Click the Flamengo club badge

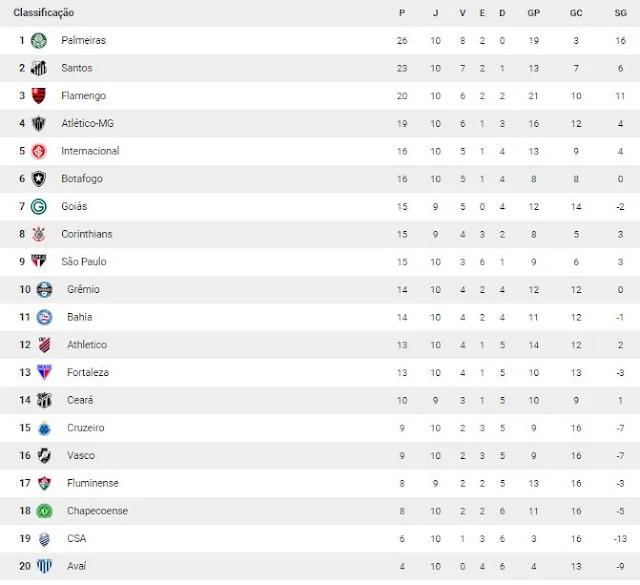[x=39, y=96]
